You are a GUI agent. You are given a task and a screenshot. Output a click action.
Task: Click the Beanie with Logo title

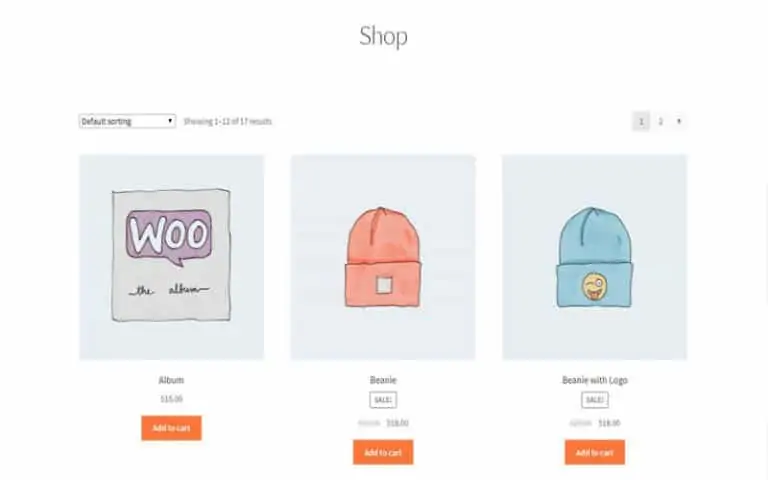pyautogui.click(x=595, y=380)
